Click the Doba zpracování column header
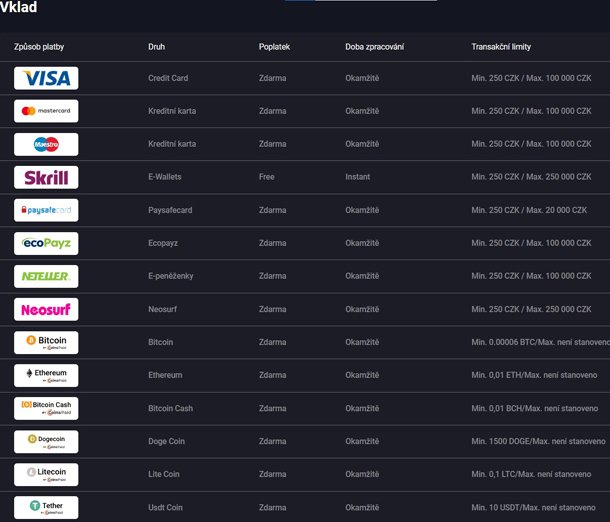 (375, 47)
